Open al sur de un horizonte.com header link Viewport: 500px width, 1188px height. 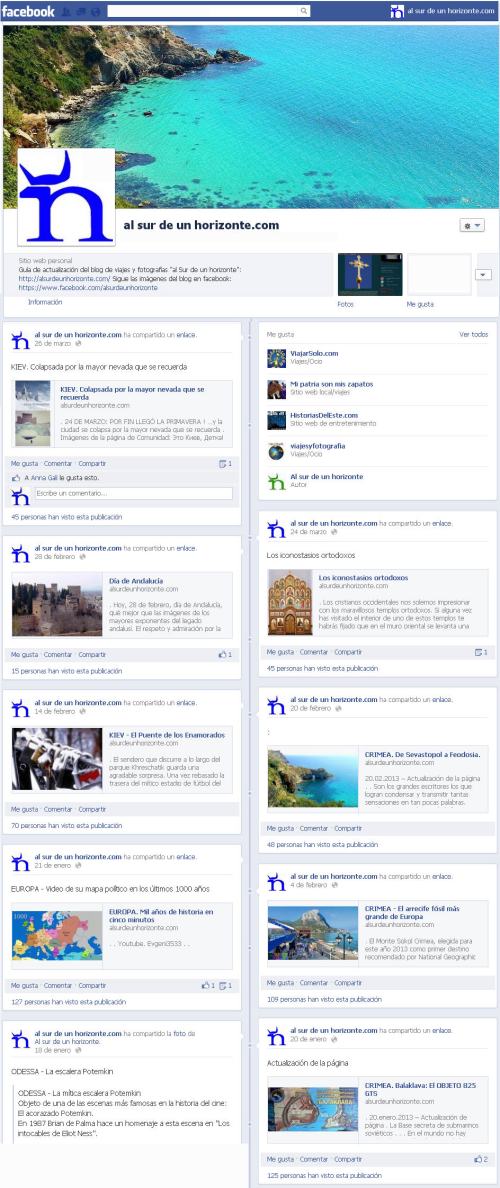[x=452, y=11]
